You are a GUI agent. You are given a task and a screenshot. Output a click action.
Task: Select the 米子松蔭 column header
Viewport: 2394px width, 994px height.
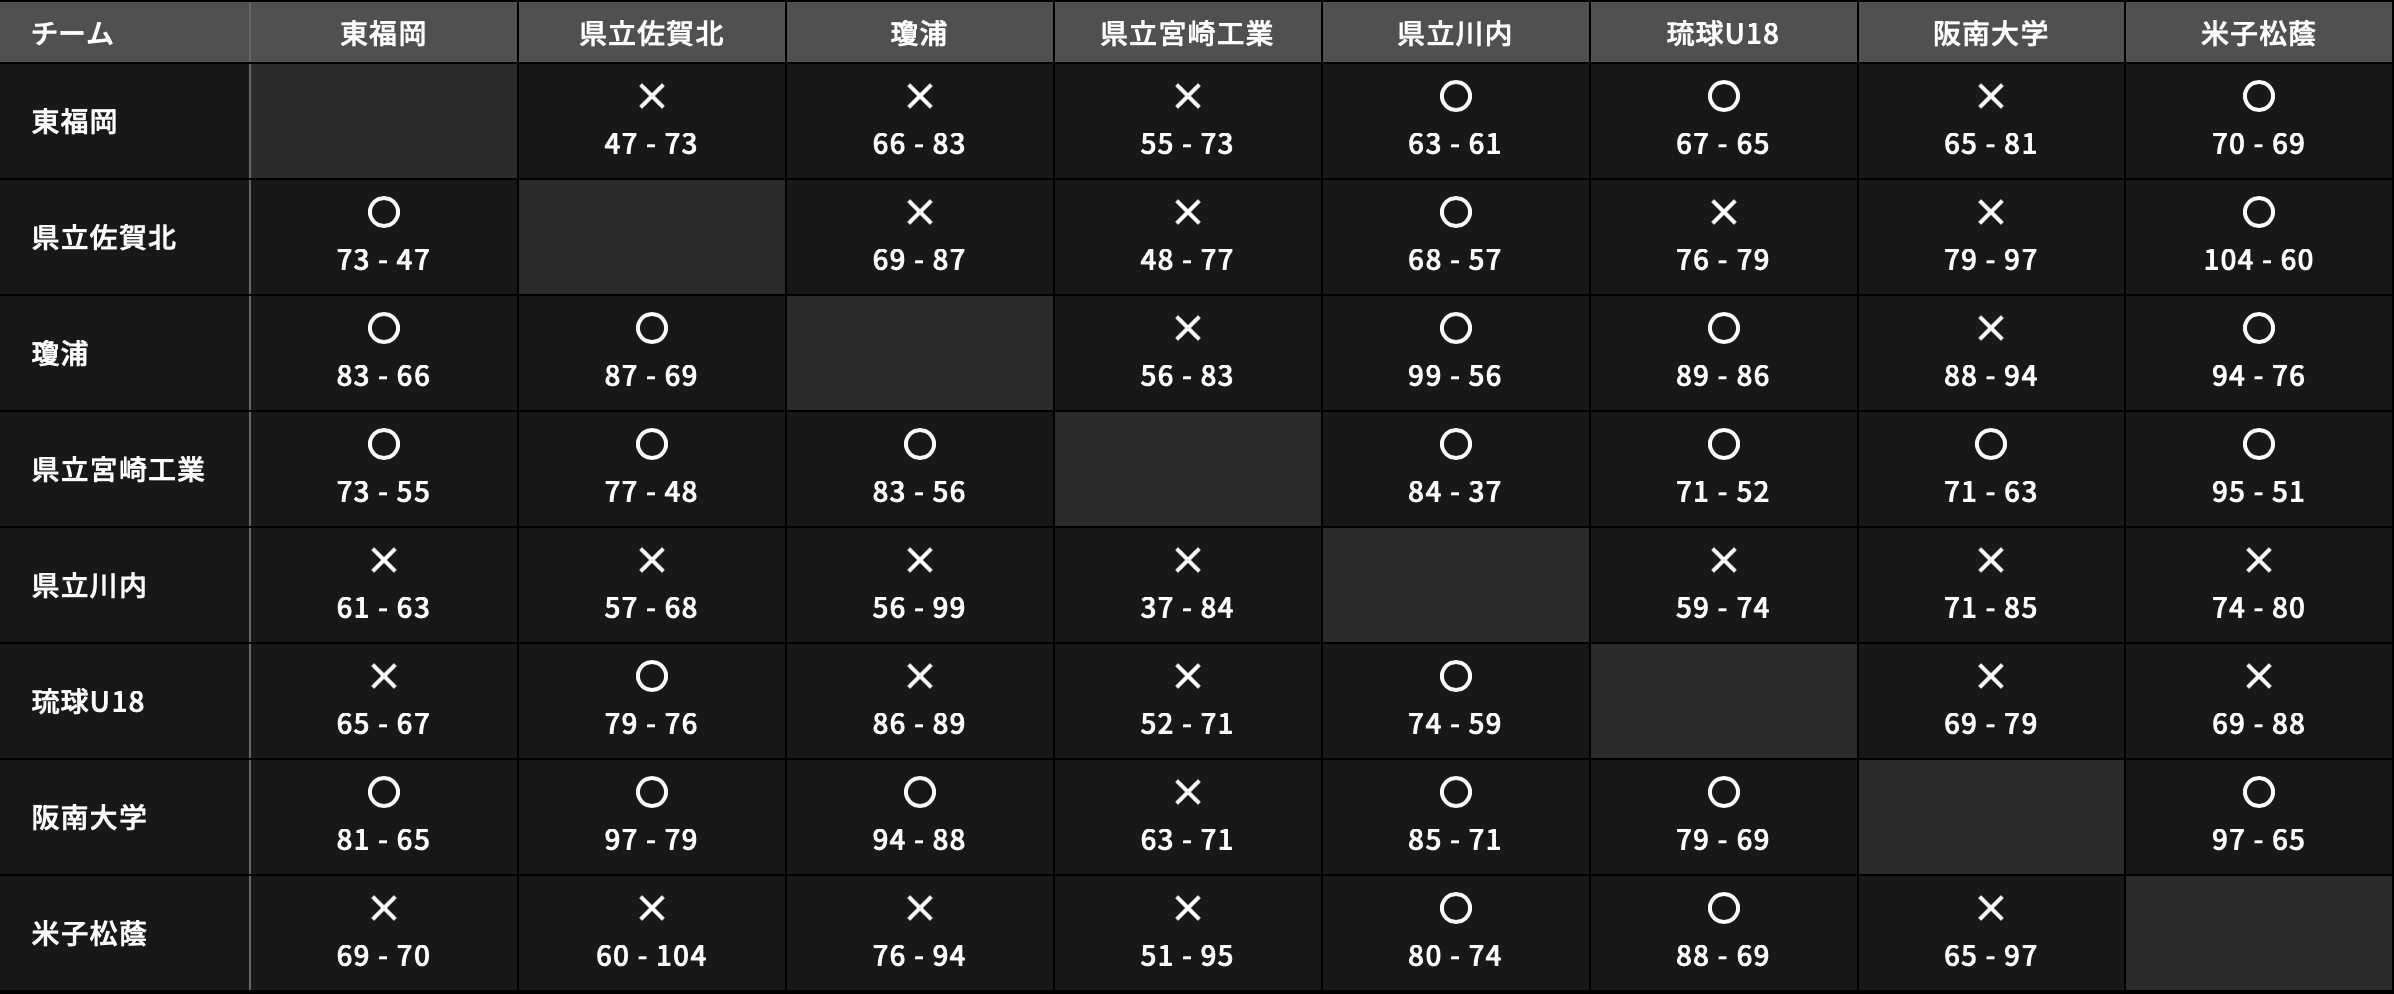pyautogui.click(x=2258, y=34)
